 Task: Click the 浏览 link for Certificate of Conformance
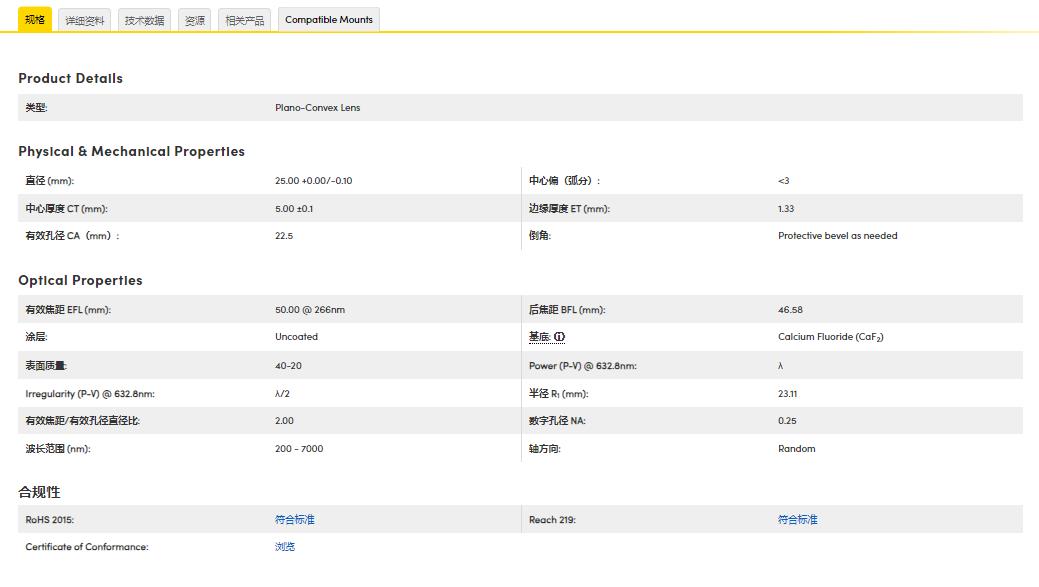tap(285, 547)
